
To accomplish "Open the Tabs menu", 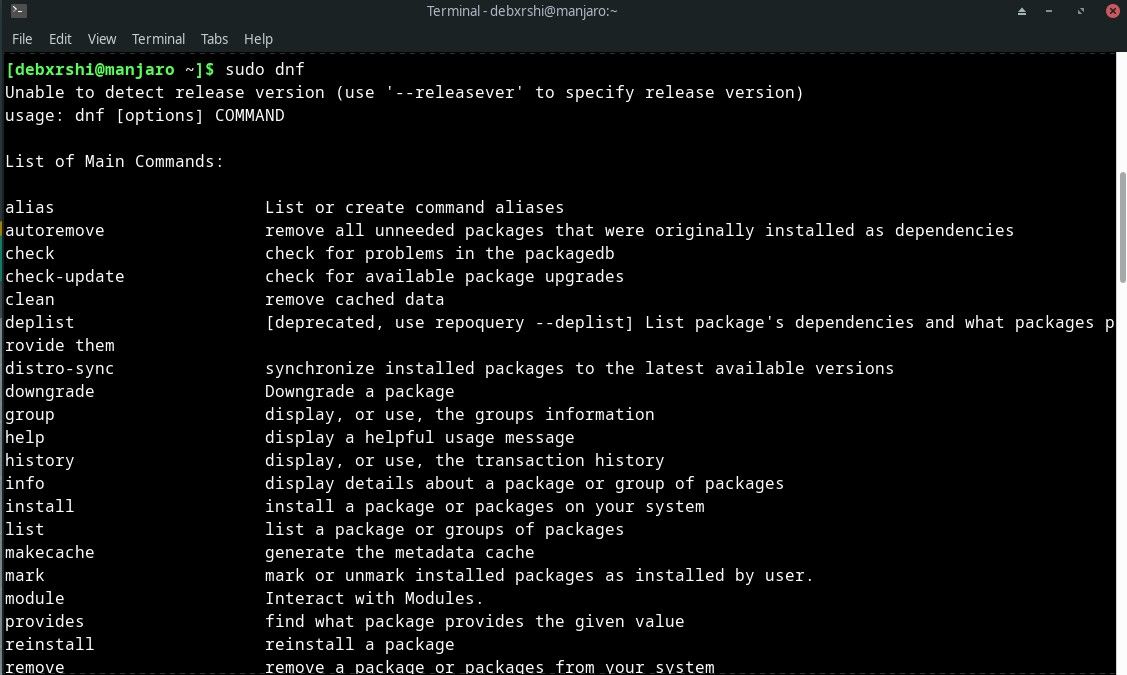I will point(214,39).
